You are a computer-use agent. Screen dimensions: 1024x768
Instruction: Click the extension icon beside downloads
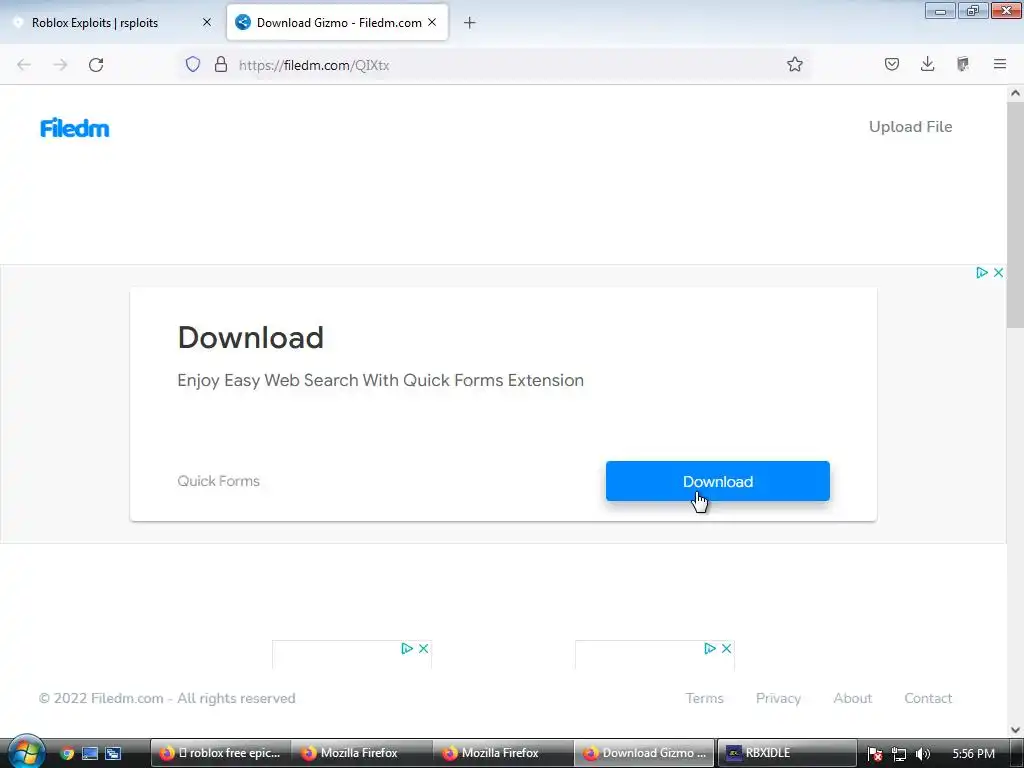[963, 64]
